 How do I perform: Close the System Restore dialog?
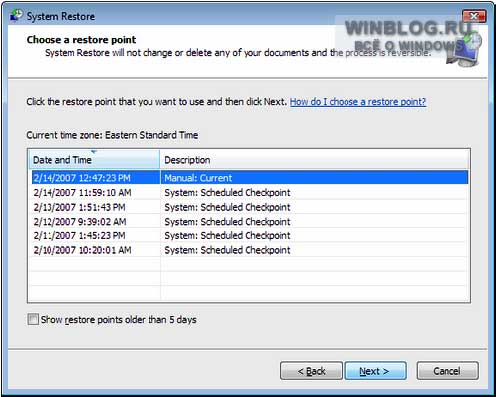tap(474, 16)
